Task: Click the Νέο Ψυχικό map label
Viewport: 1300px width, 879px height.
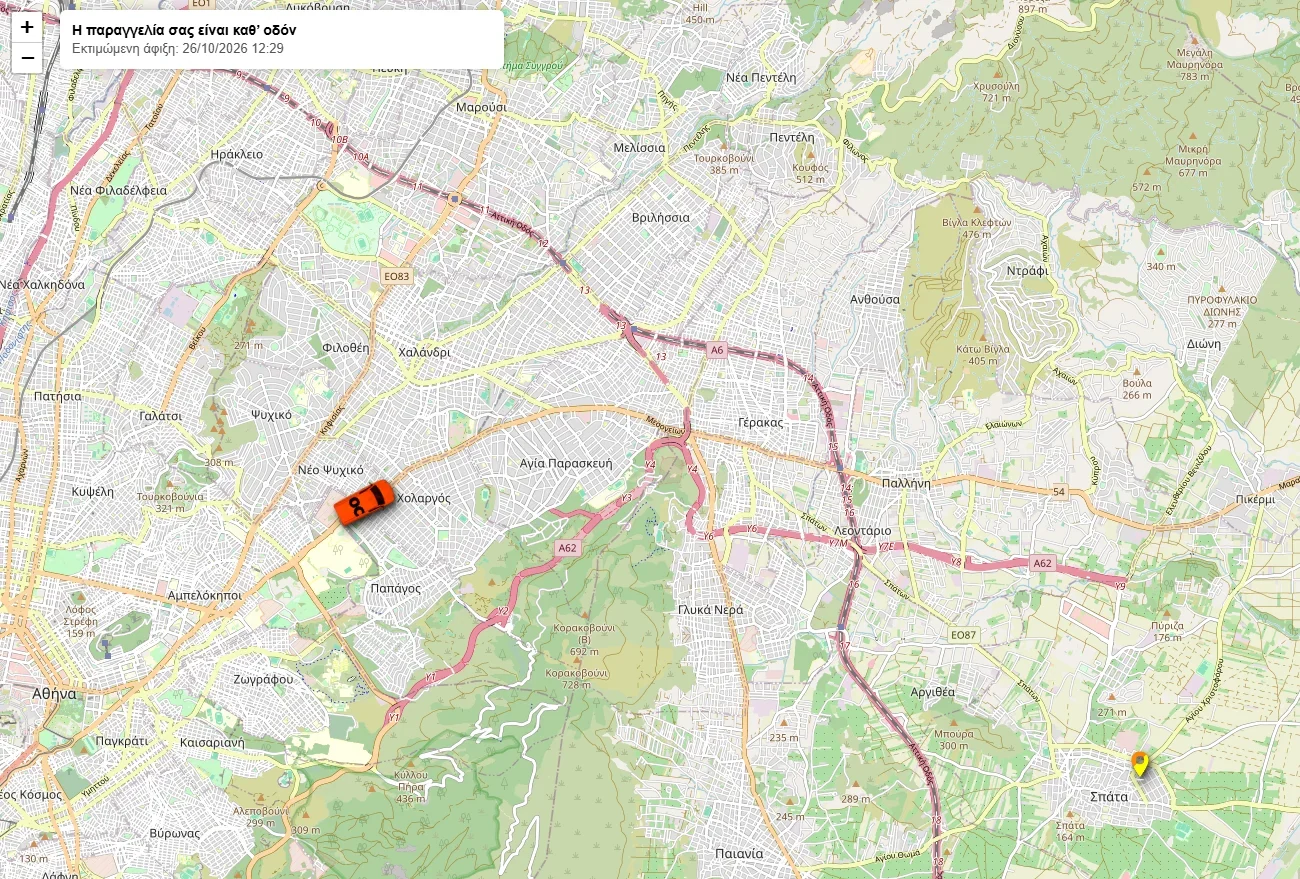Action: (330, 470)
